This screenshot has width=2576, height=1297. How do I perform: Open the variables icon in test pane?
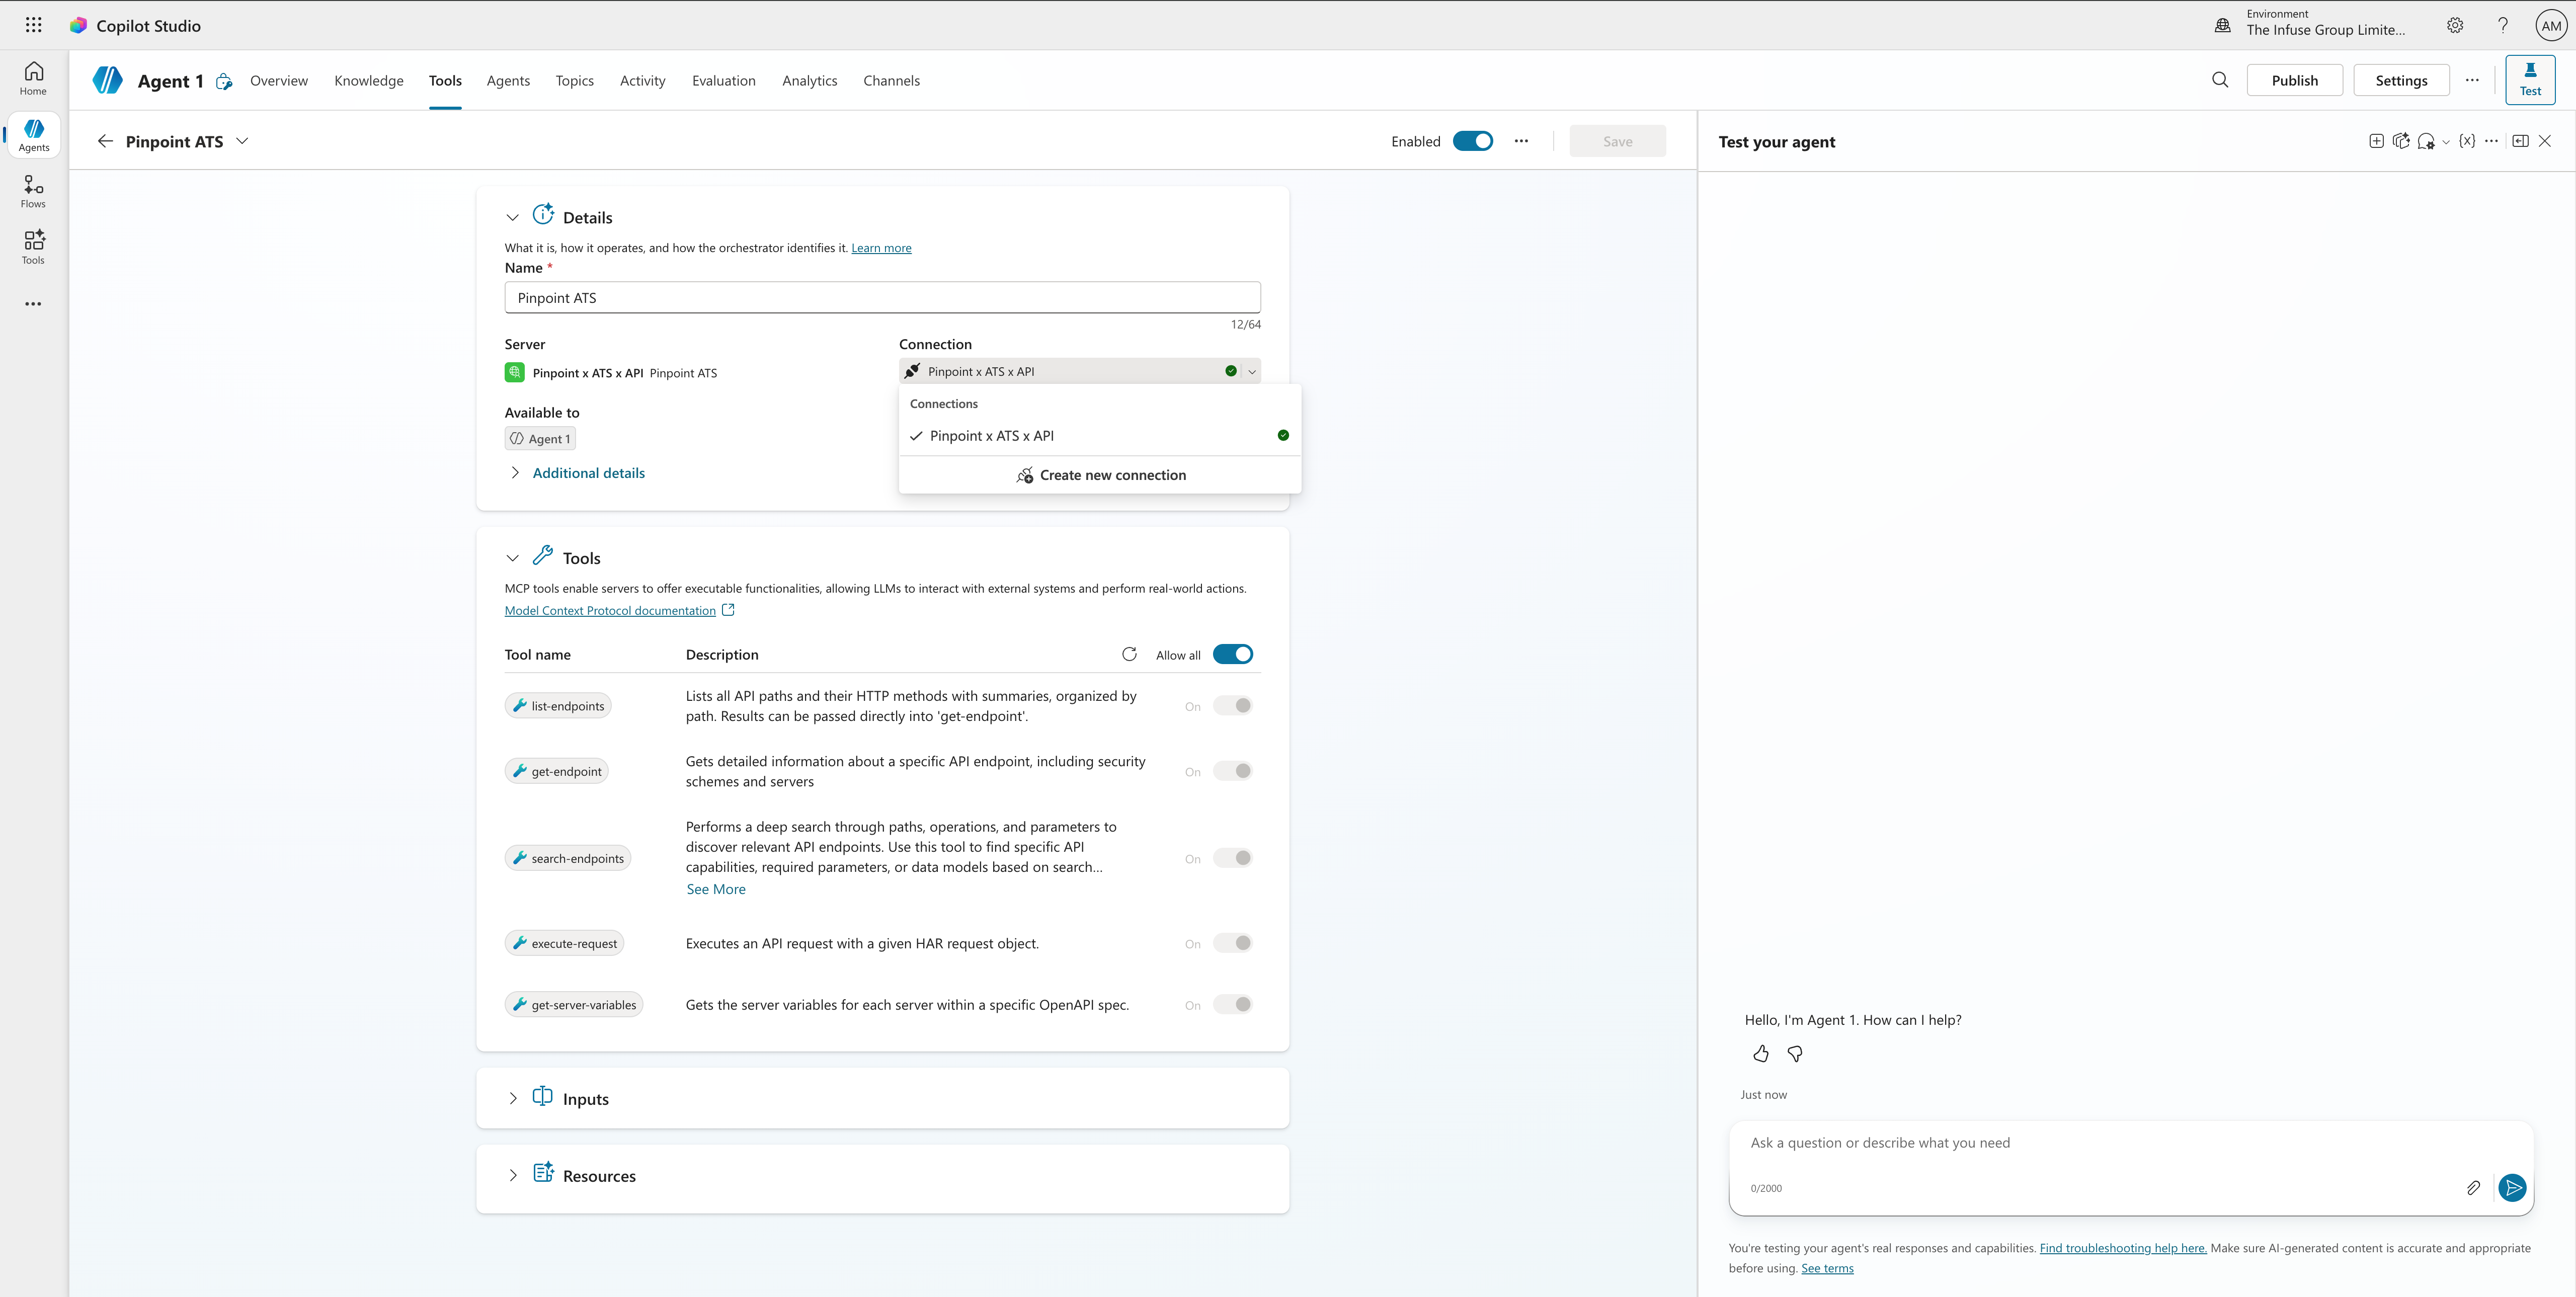2467,141
